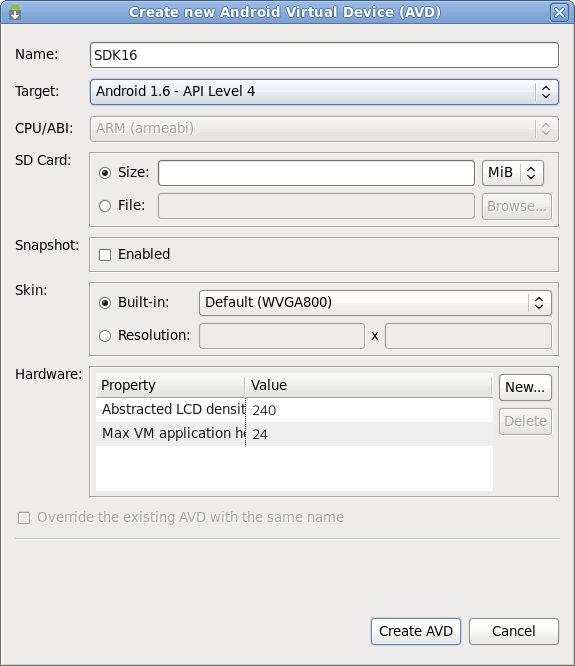575x666 pixels.
Task: Click the Property column header
Action: 170,385
